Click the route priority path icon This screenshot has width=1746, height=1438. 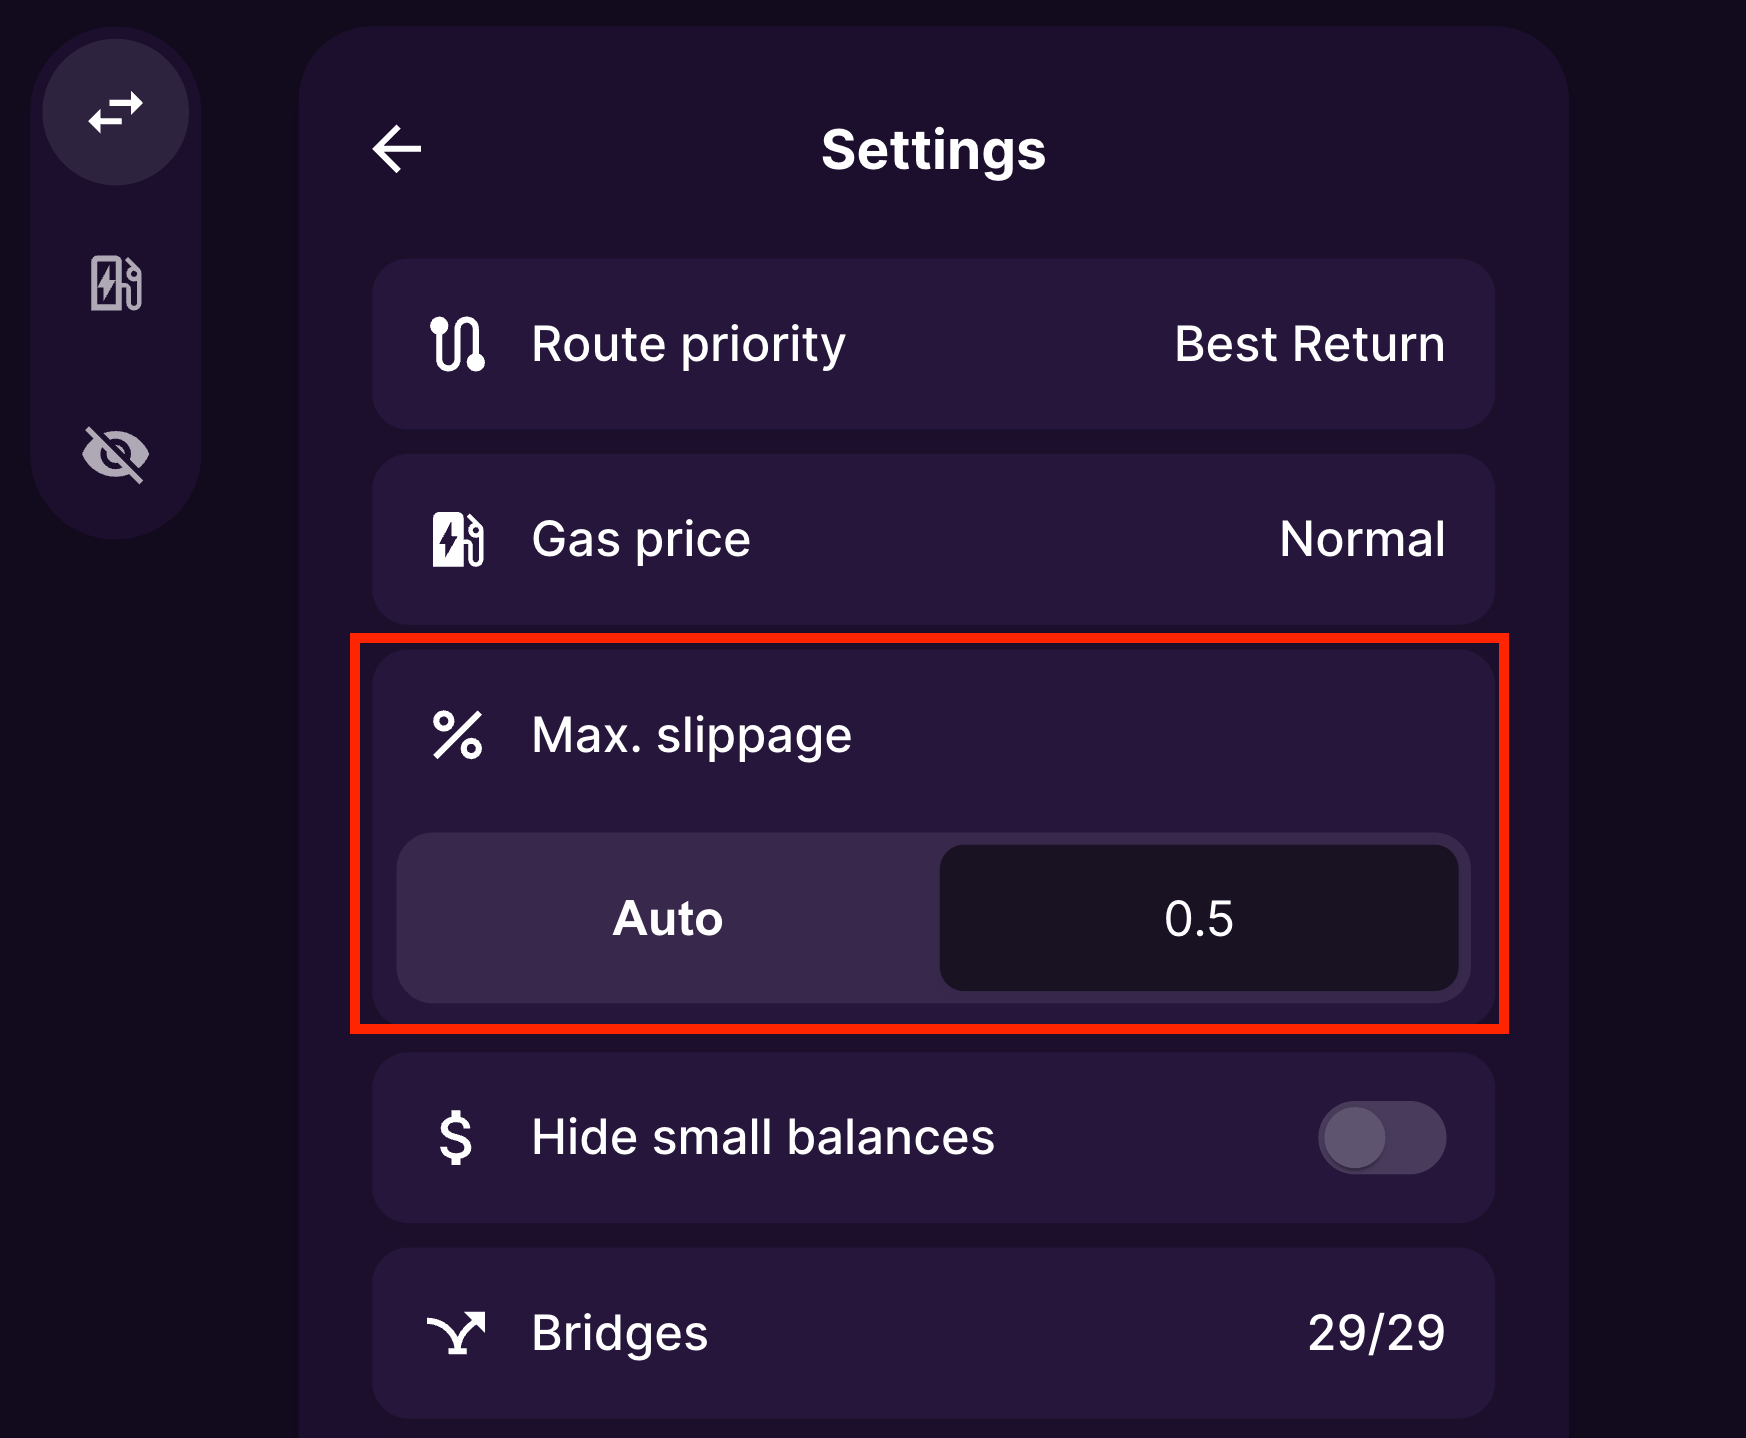point(458,344)
